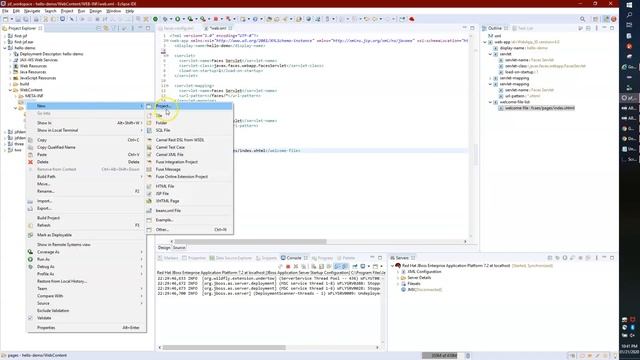Click the Debug bug icon in the toolbar

tap(165, 19)
